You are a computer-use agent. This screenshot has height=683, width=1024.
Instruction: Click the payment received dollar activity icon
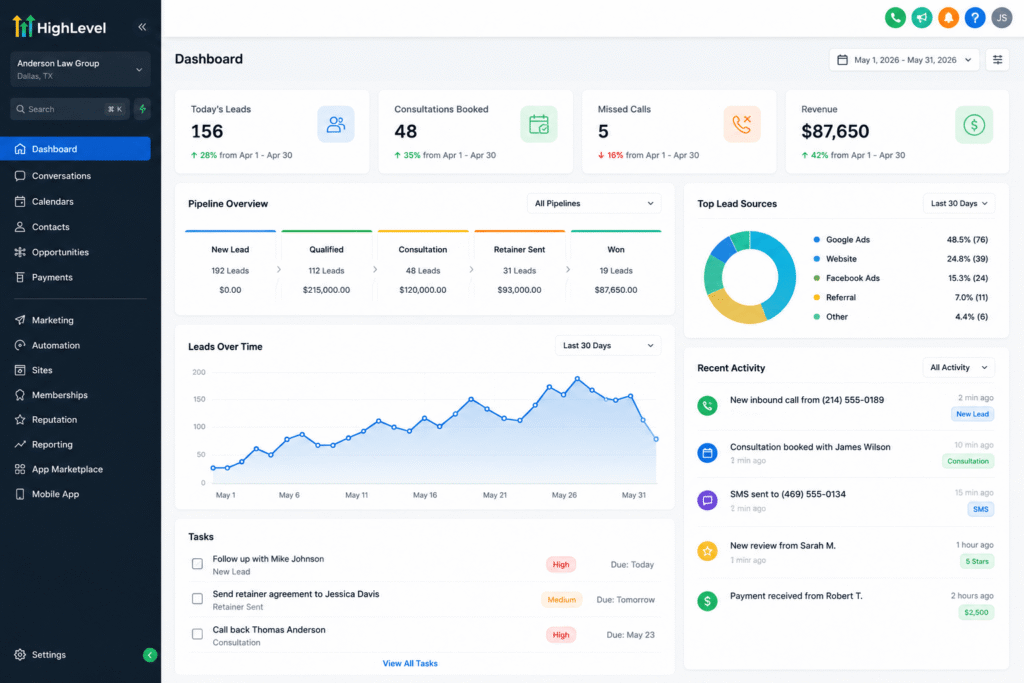[x=707, y=601]
